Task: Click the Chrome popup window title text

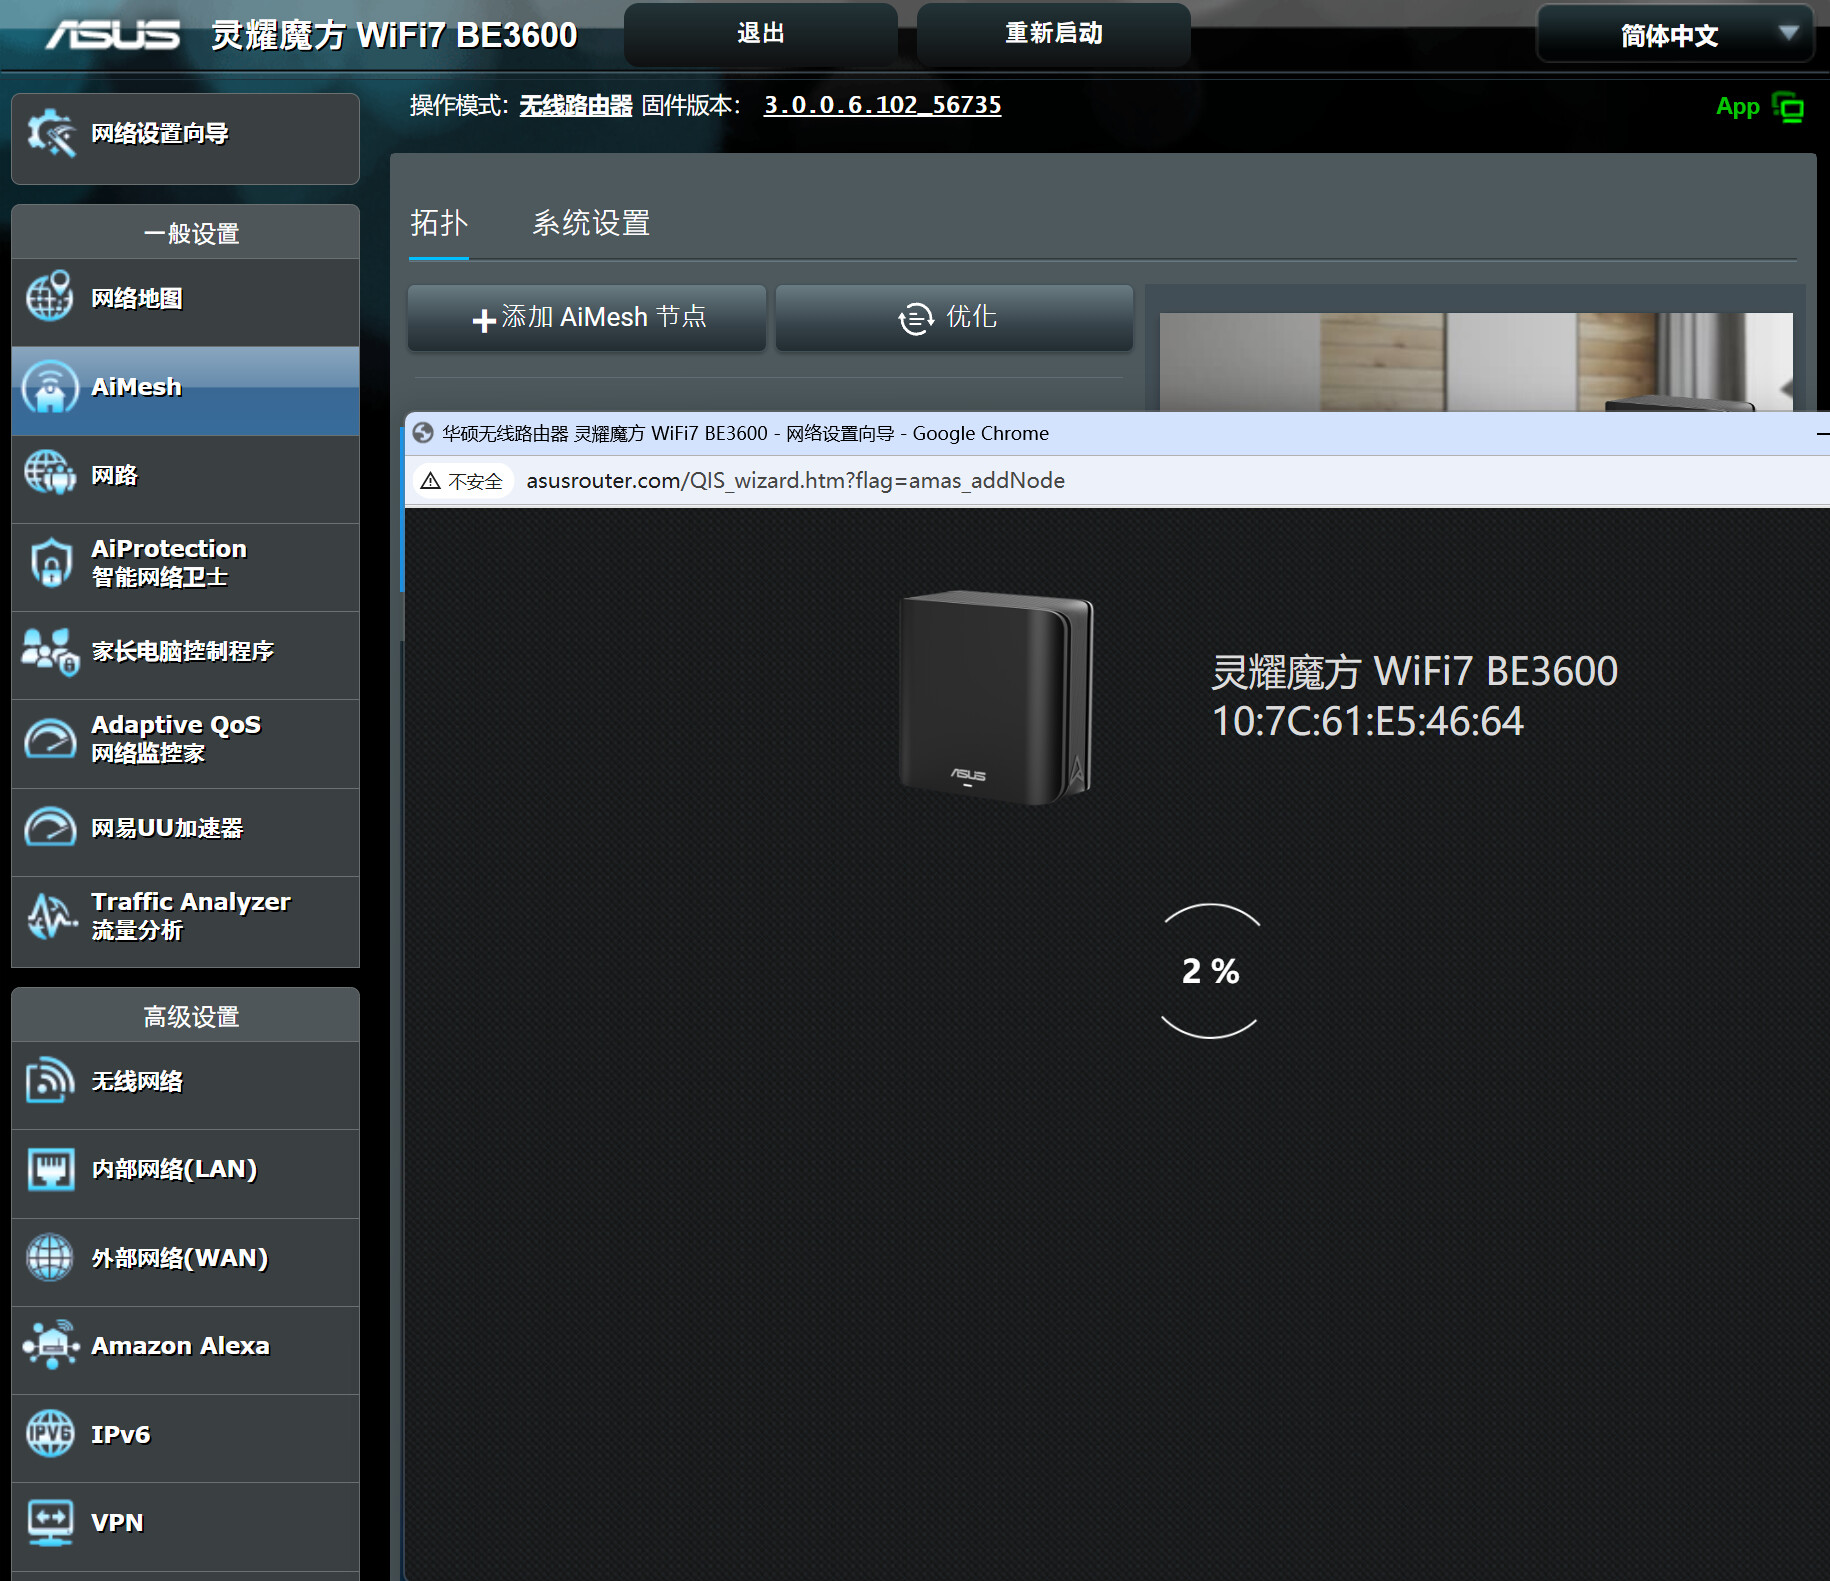Action: [746, 433]
